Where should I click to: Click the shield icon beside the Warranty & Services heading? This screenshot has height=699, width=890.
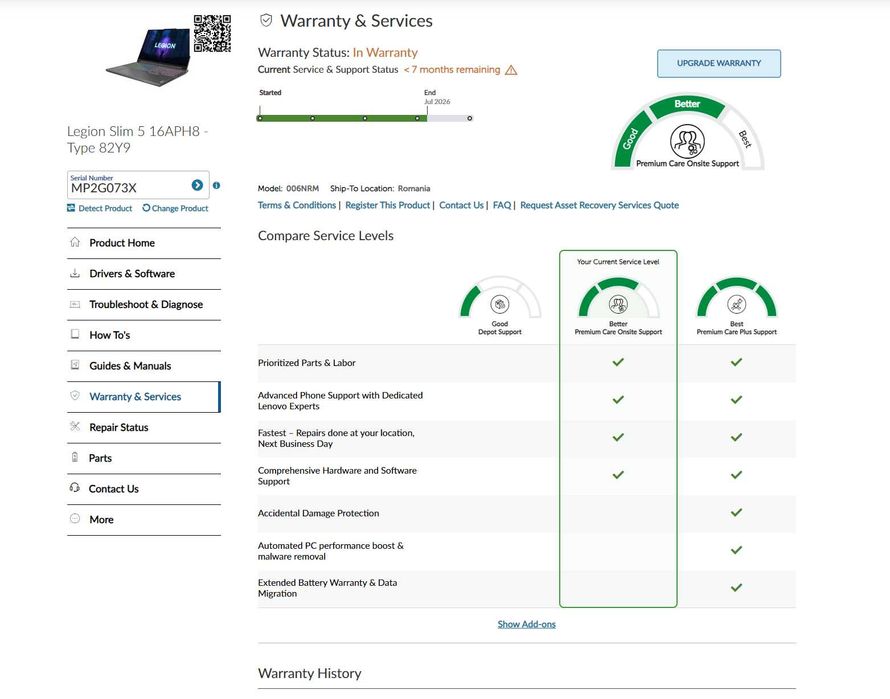[x=266, y=20]
